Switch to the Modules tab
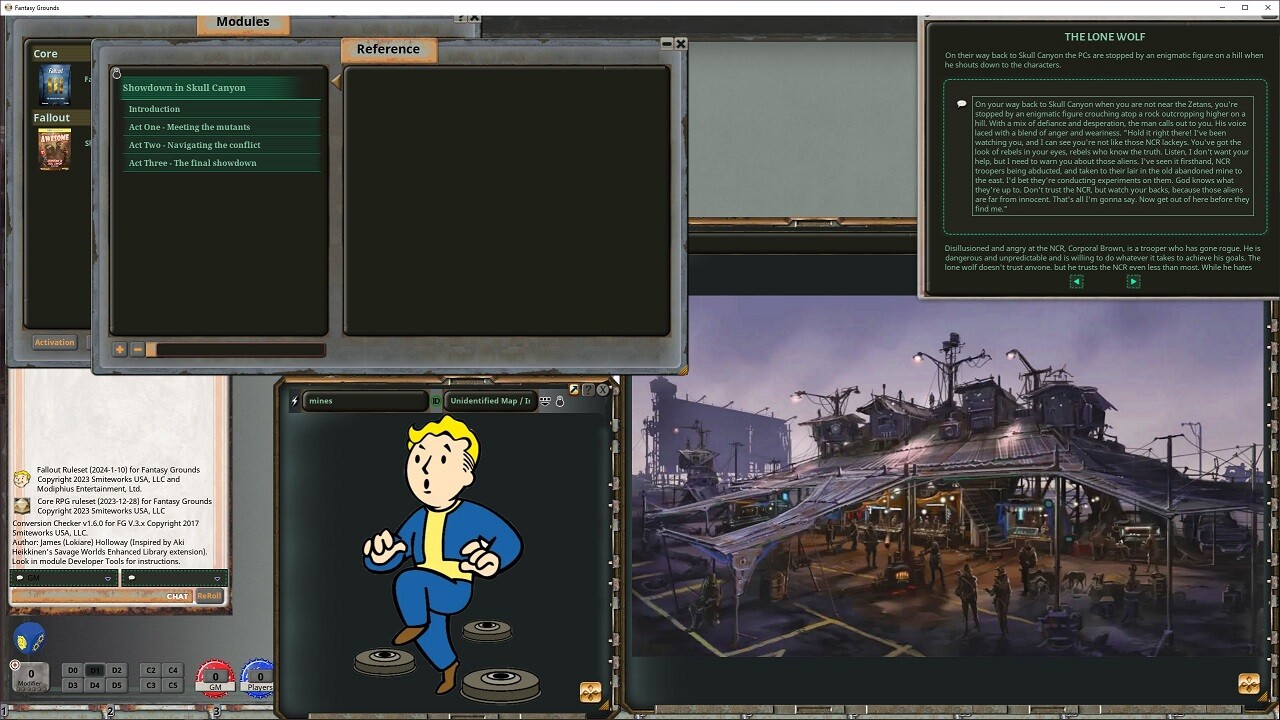1280x720 pixels. (242, 21)
